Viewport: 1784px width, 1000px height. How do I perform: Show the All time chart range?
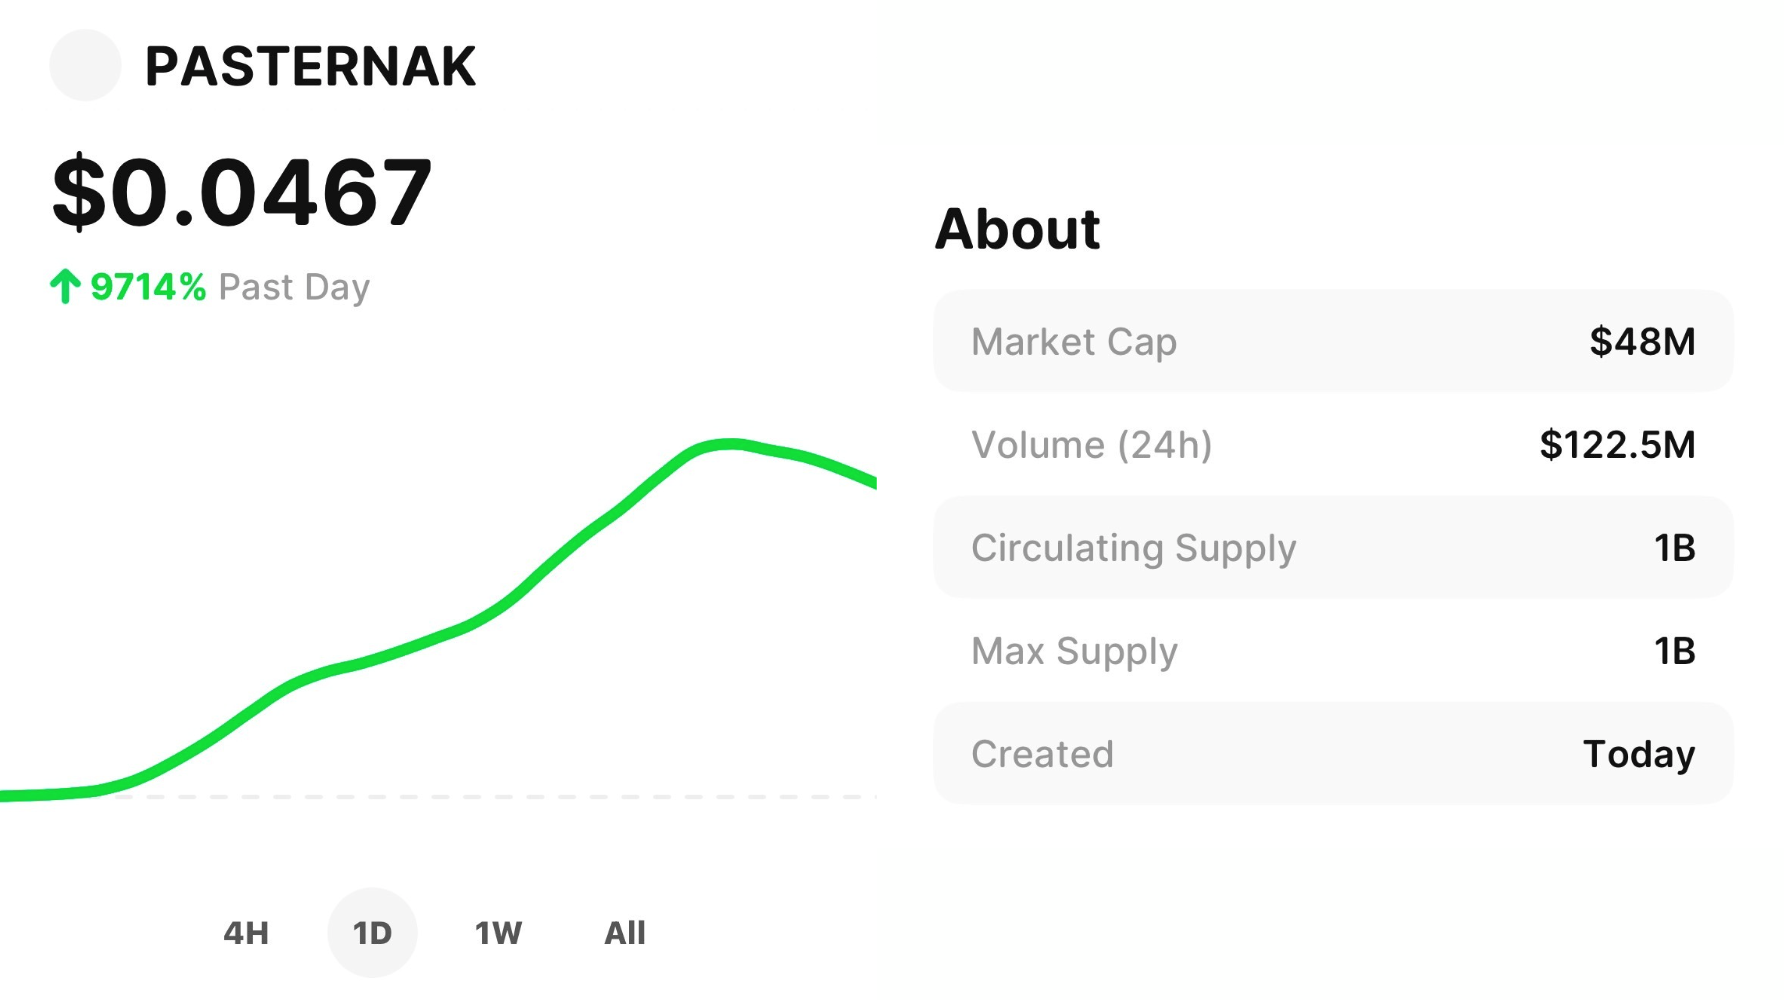point(625,933)
